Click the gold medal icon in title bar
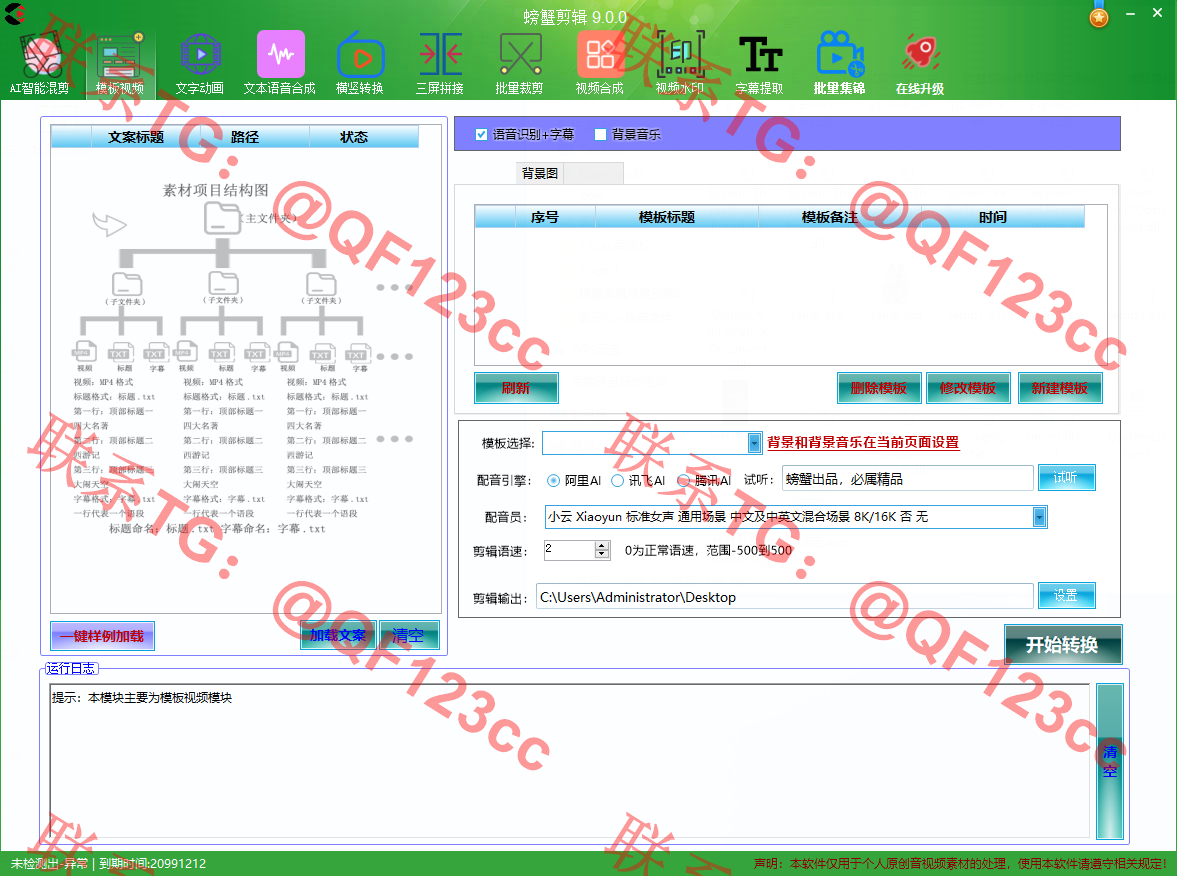Screen dimensions: 1177x876 (x=1099, y=15)
